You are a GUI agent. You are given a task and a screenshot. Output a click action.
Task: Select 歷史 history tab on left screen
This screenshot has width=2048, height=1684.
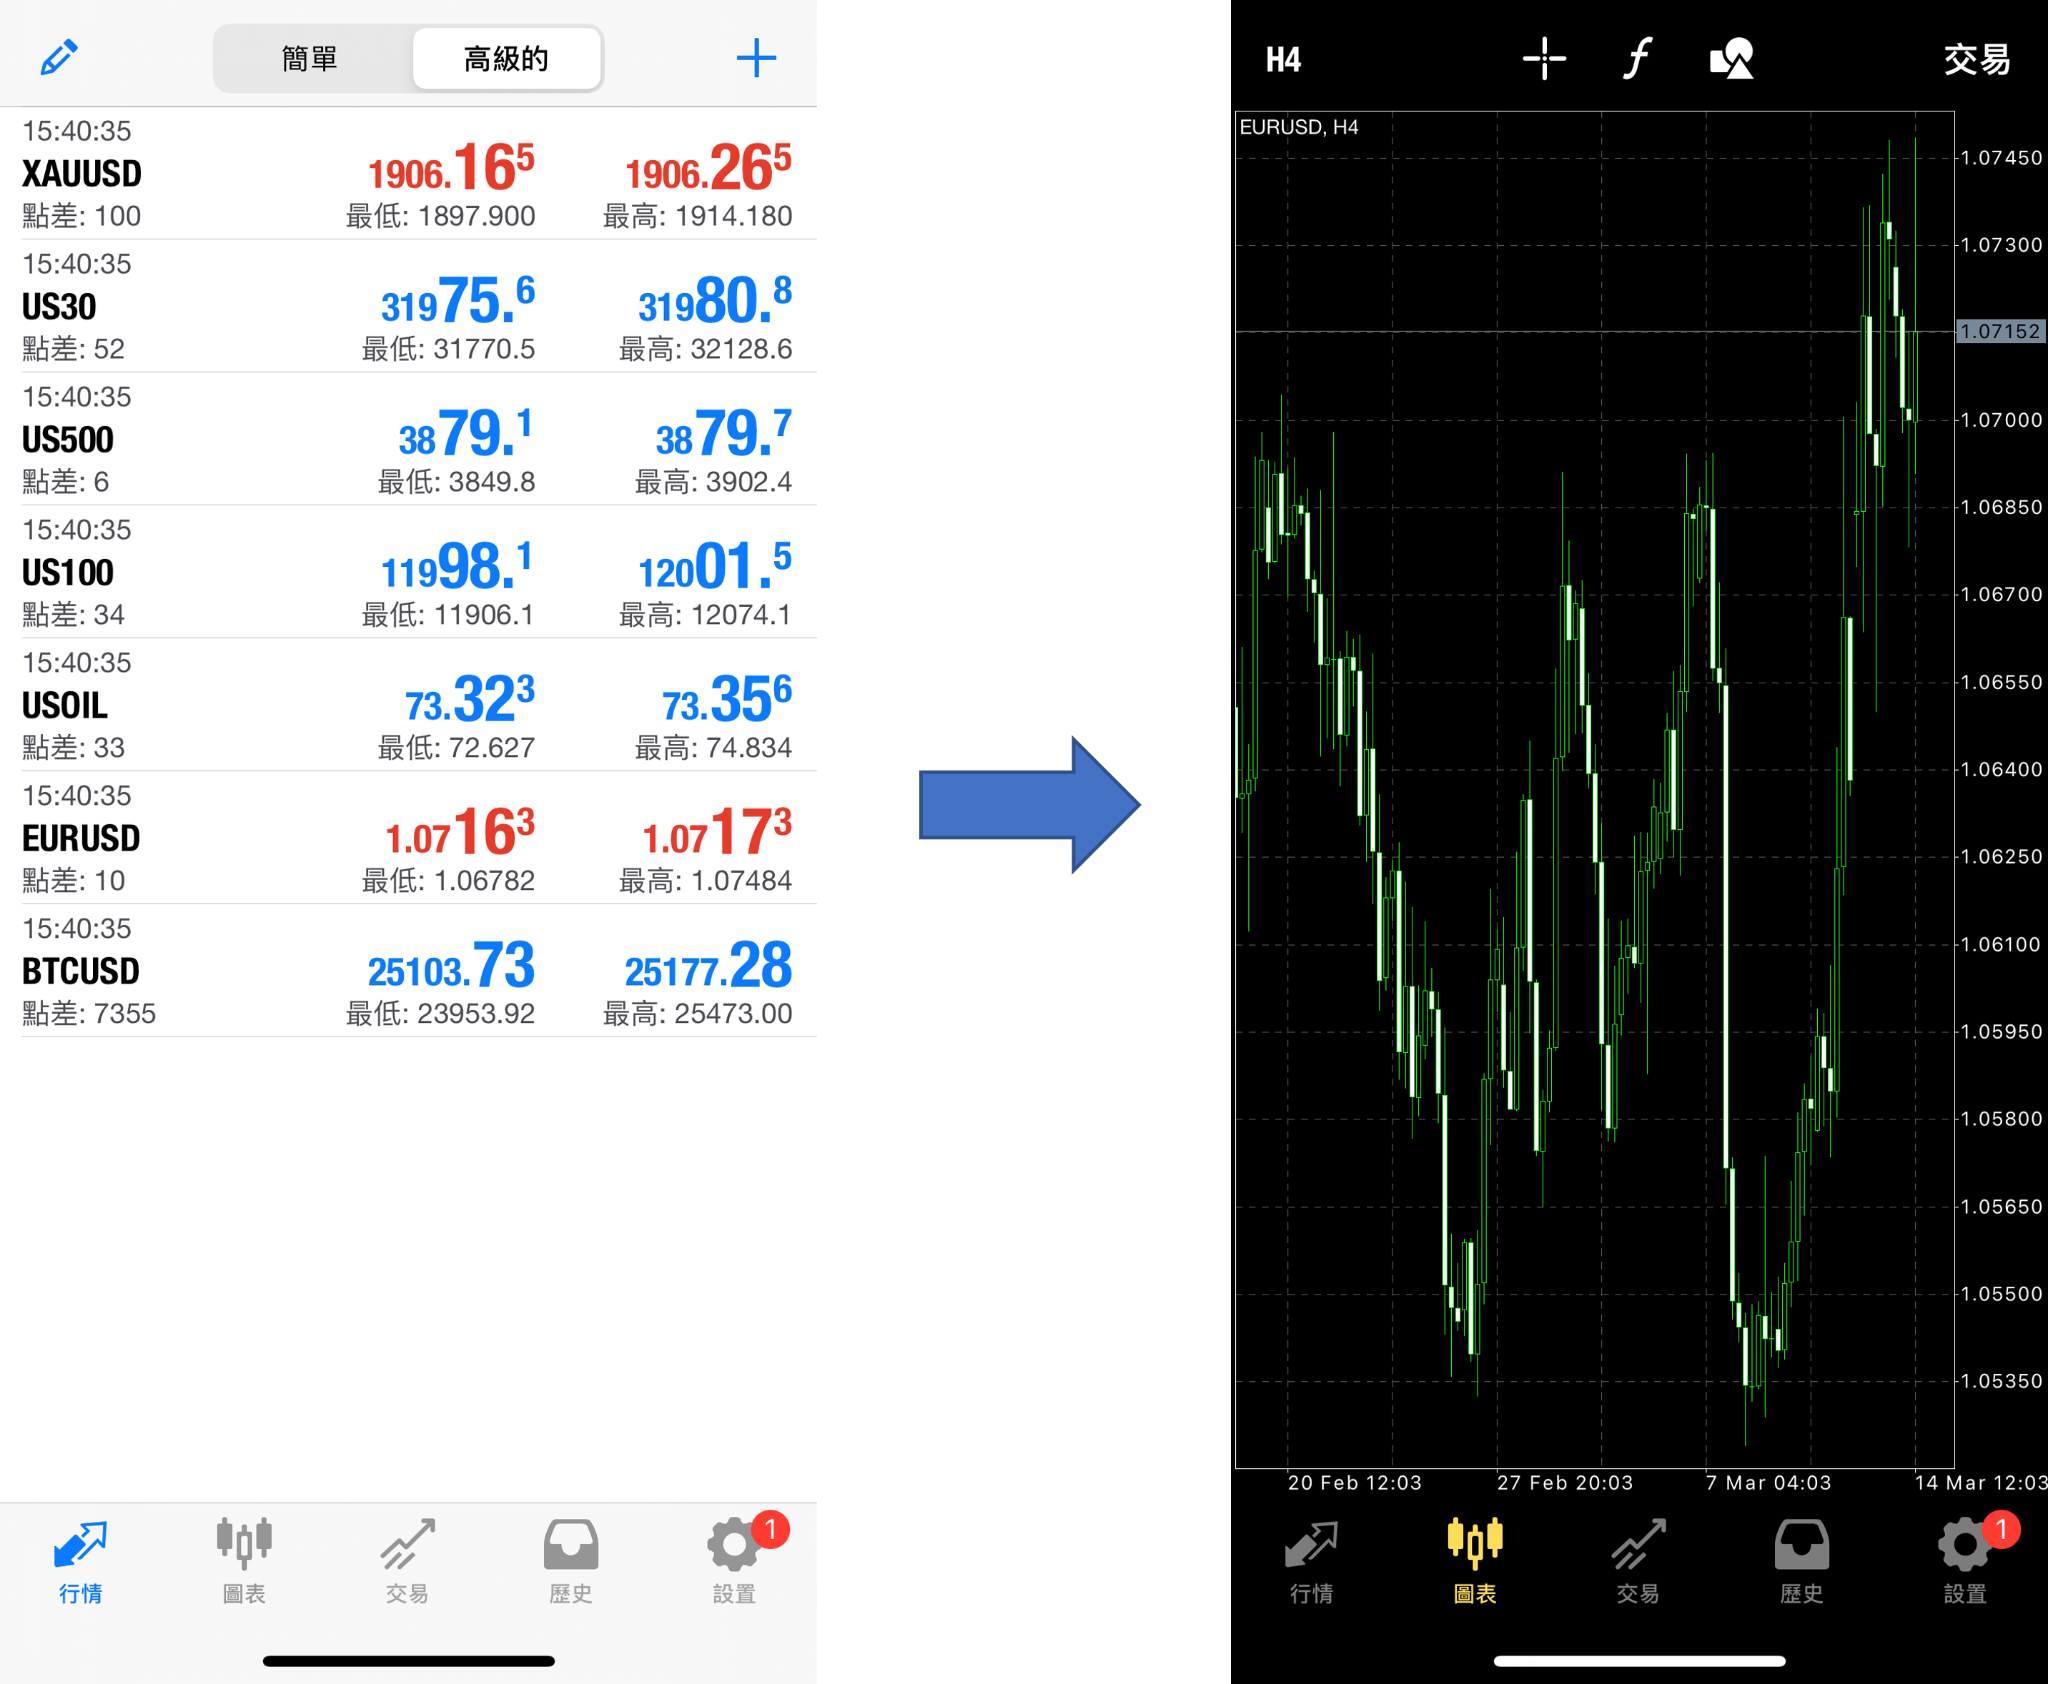point(571,1561)
